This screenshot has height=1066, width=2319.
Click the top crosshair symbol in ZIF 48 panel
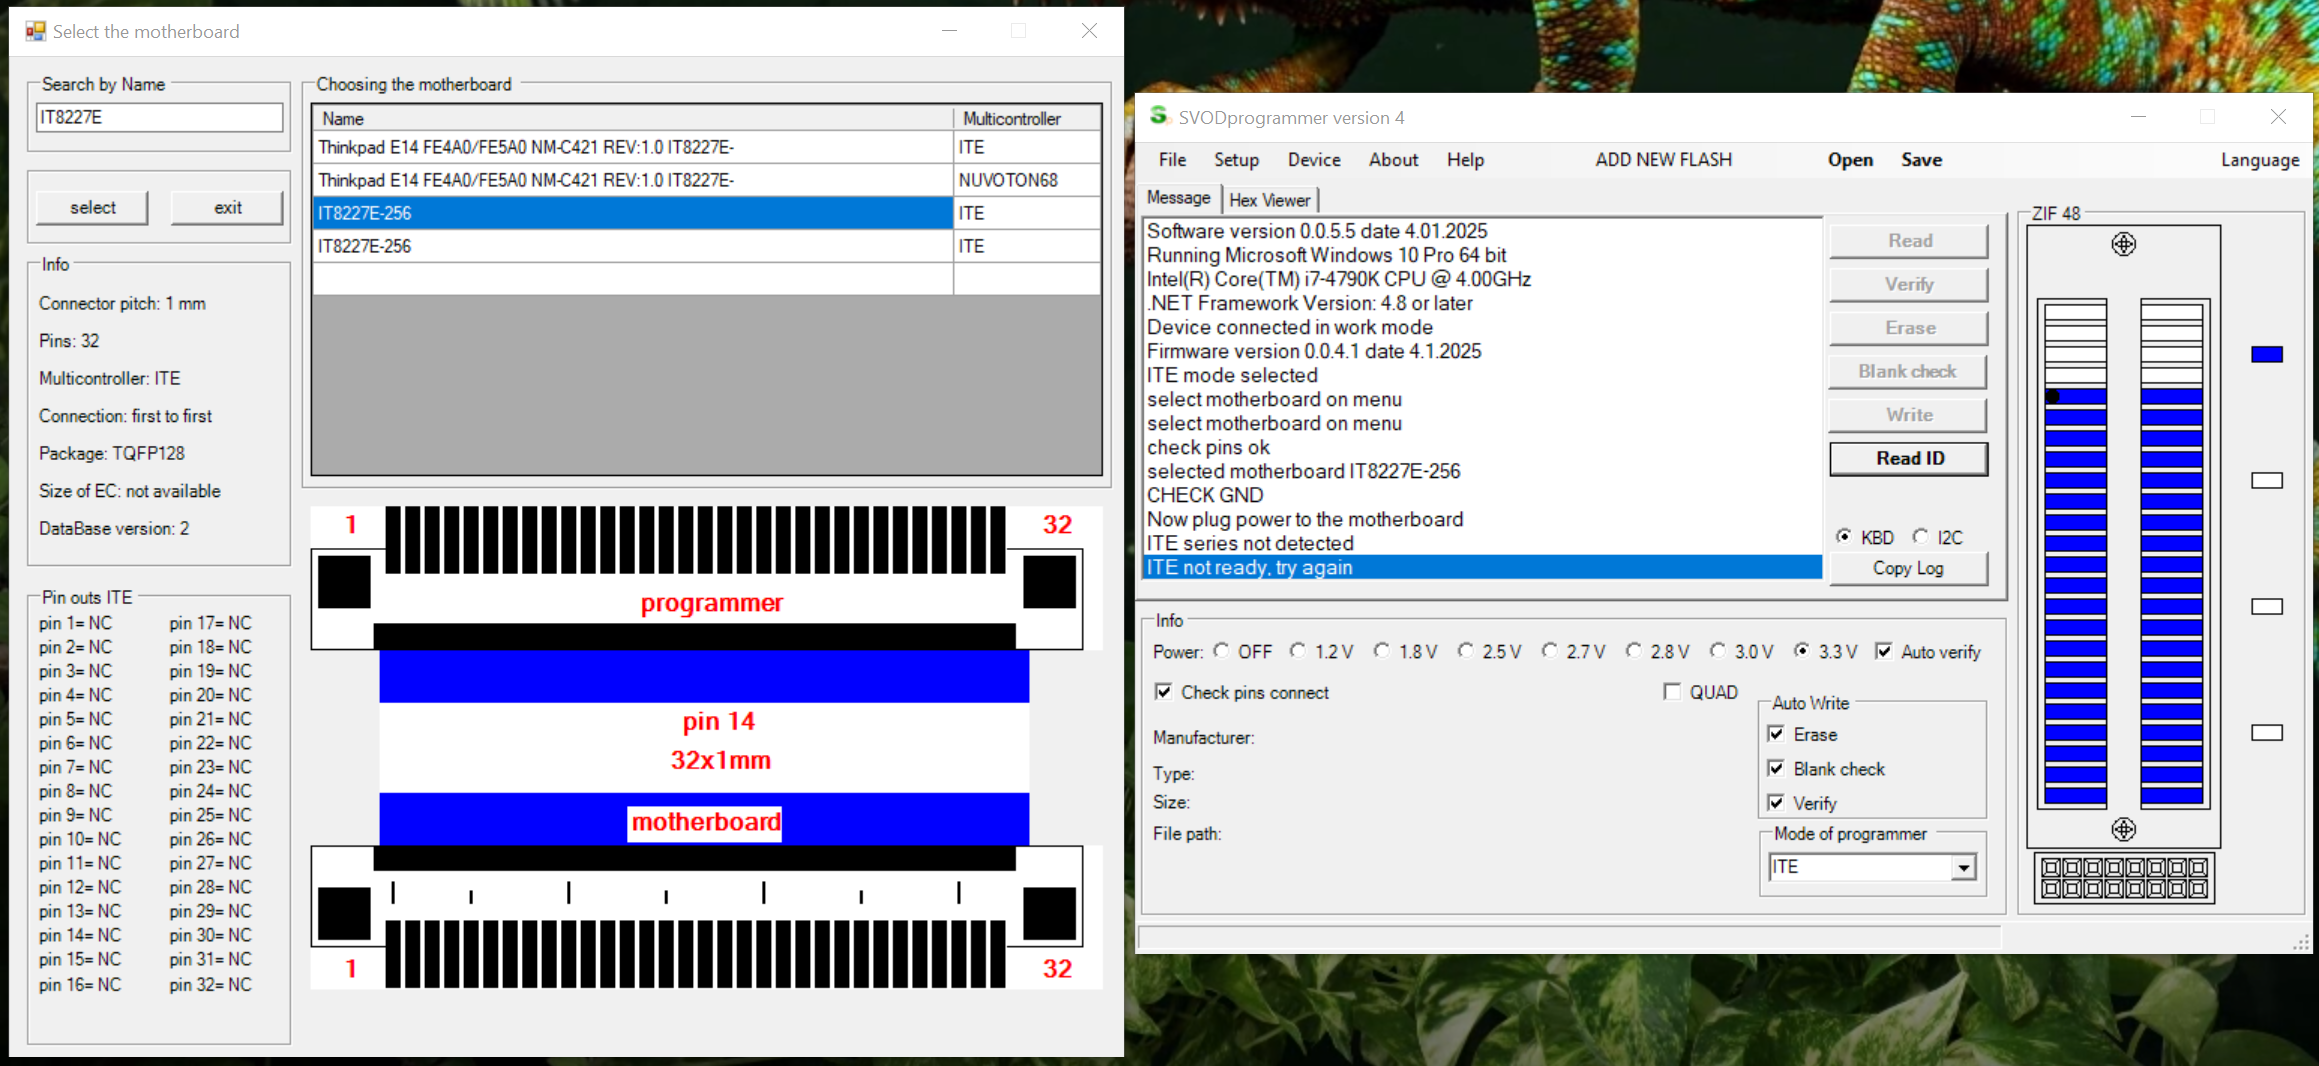2123,244
